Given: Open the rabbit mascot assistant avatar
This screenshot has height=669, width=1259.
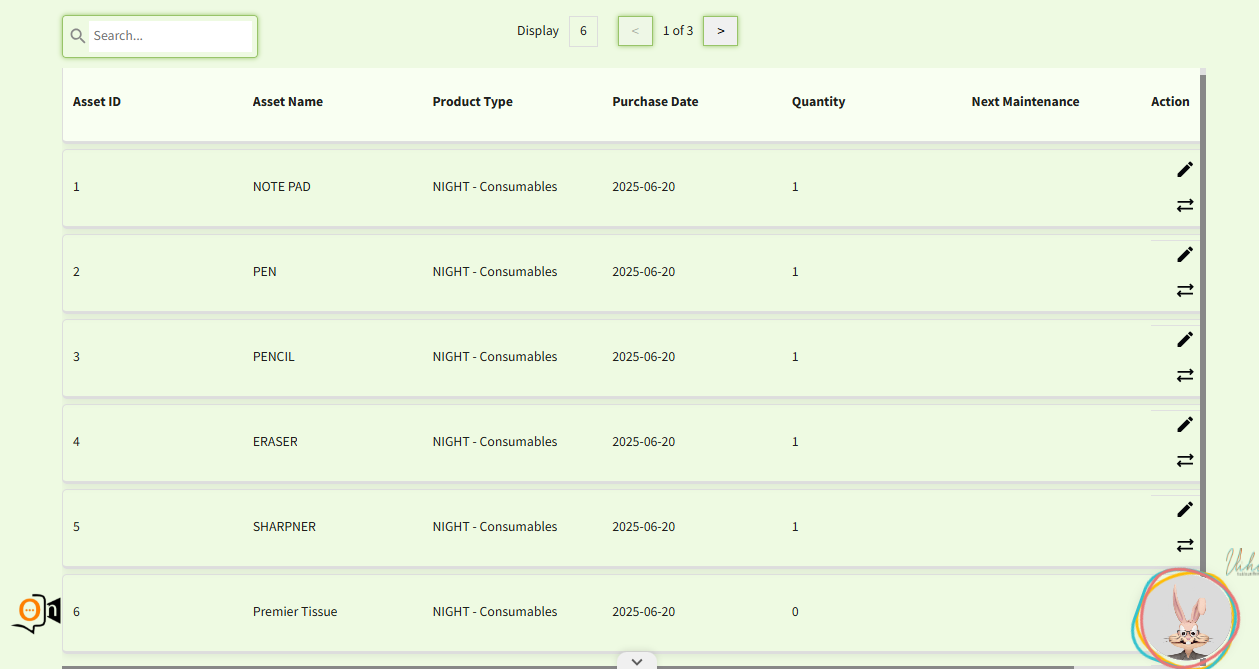Looking at the screenshot, I should (1186, 620).
